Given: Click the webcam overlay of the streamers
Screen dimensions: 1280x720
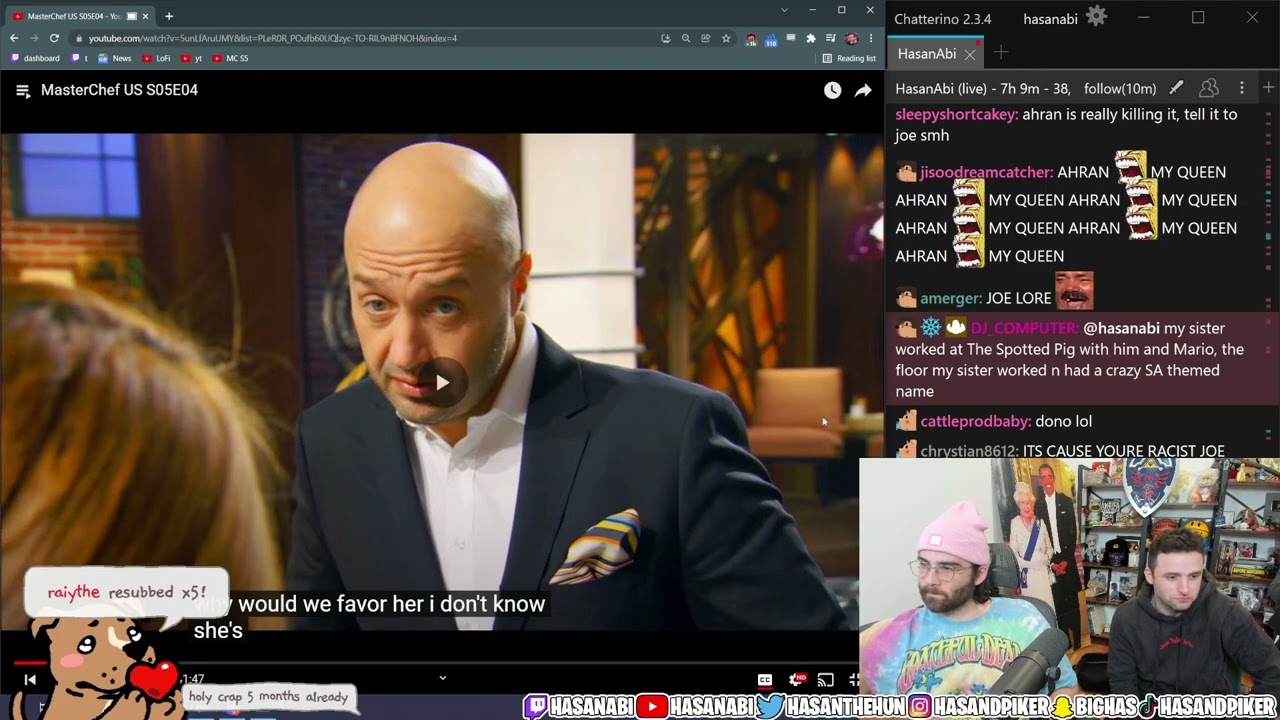Looking at the screenshot, I should [1069, 575].
